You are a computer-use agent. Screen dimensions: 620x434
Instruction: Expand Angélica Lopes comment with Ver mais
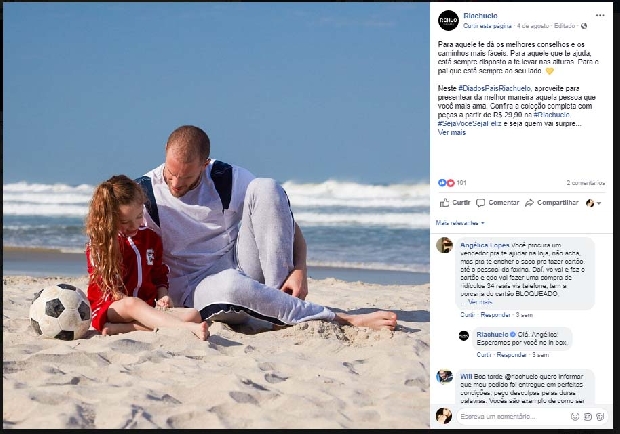480,302
